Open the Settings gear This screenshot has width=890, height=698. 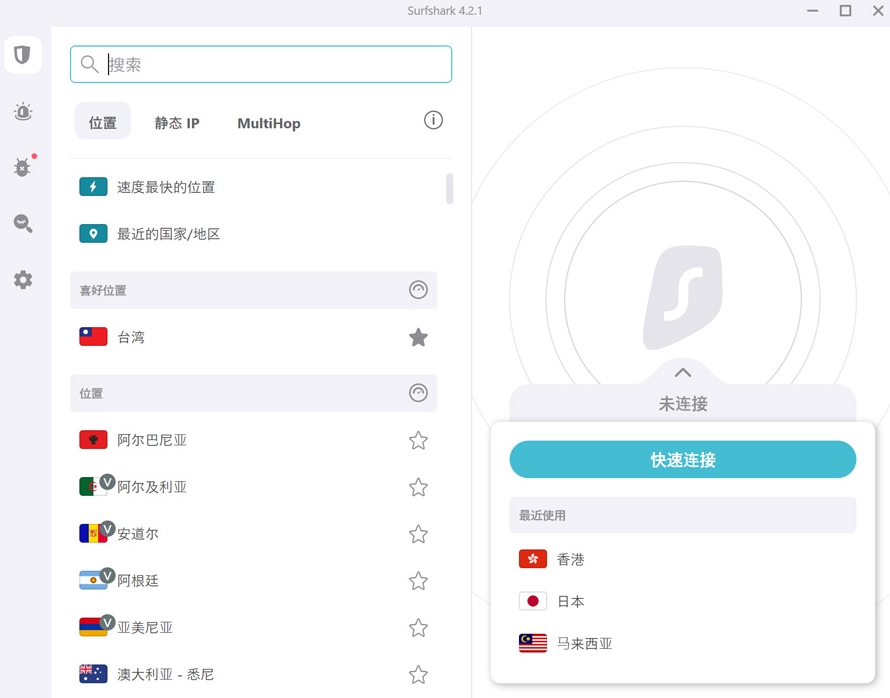click(22, 280)
